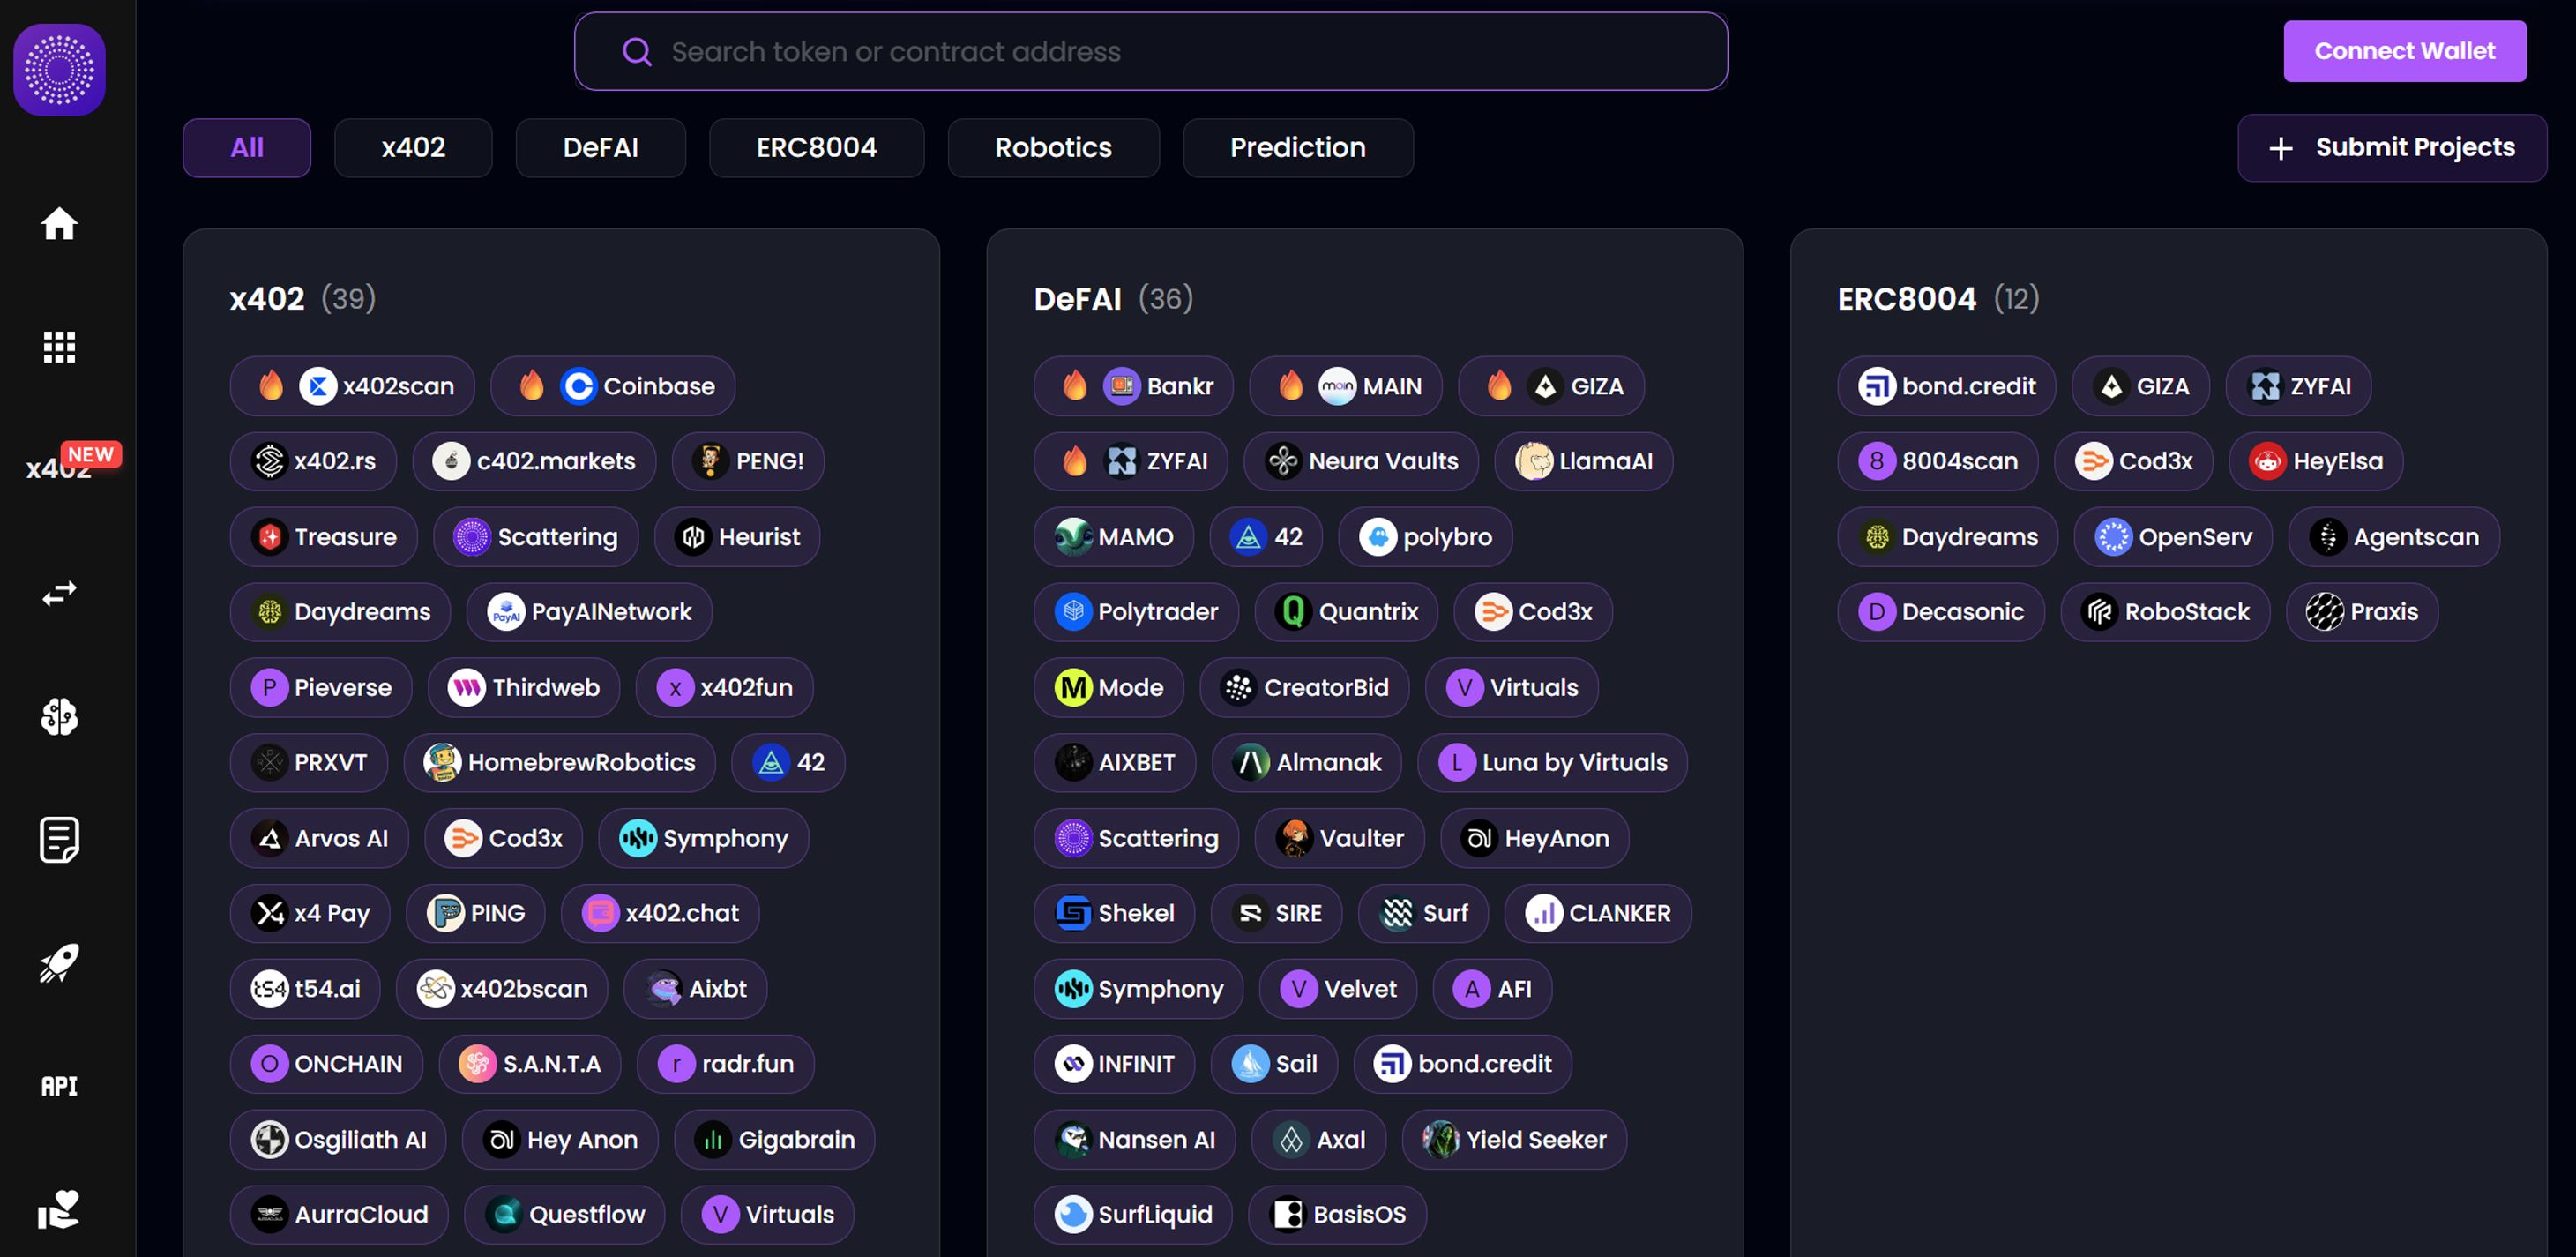The height and width of the screenshot is (1257, 2576).
Task: Select the Prediction filter tab
Action: pos(1297,148)
